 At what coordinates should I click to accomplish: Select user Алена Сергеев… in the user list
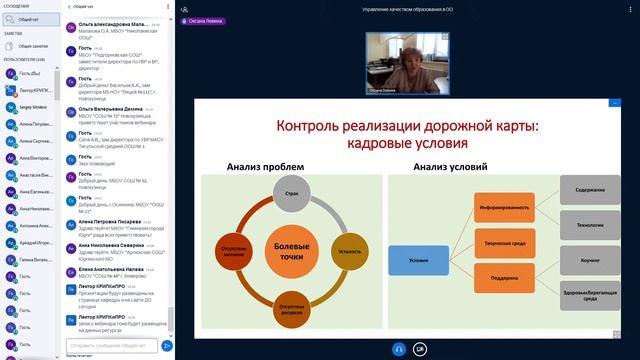(x=29, y=141)
